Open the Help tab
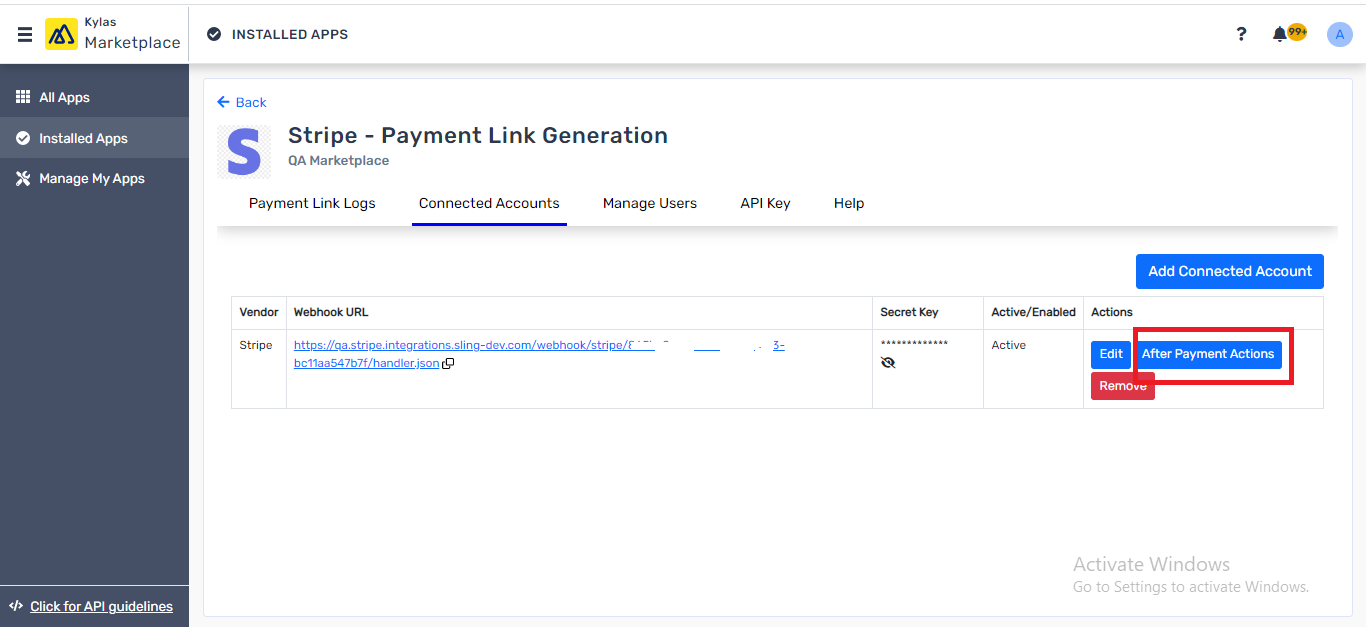 point(848,203)
